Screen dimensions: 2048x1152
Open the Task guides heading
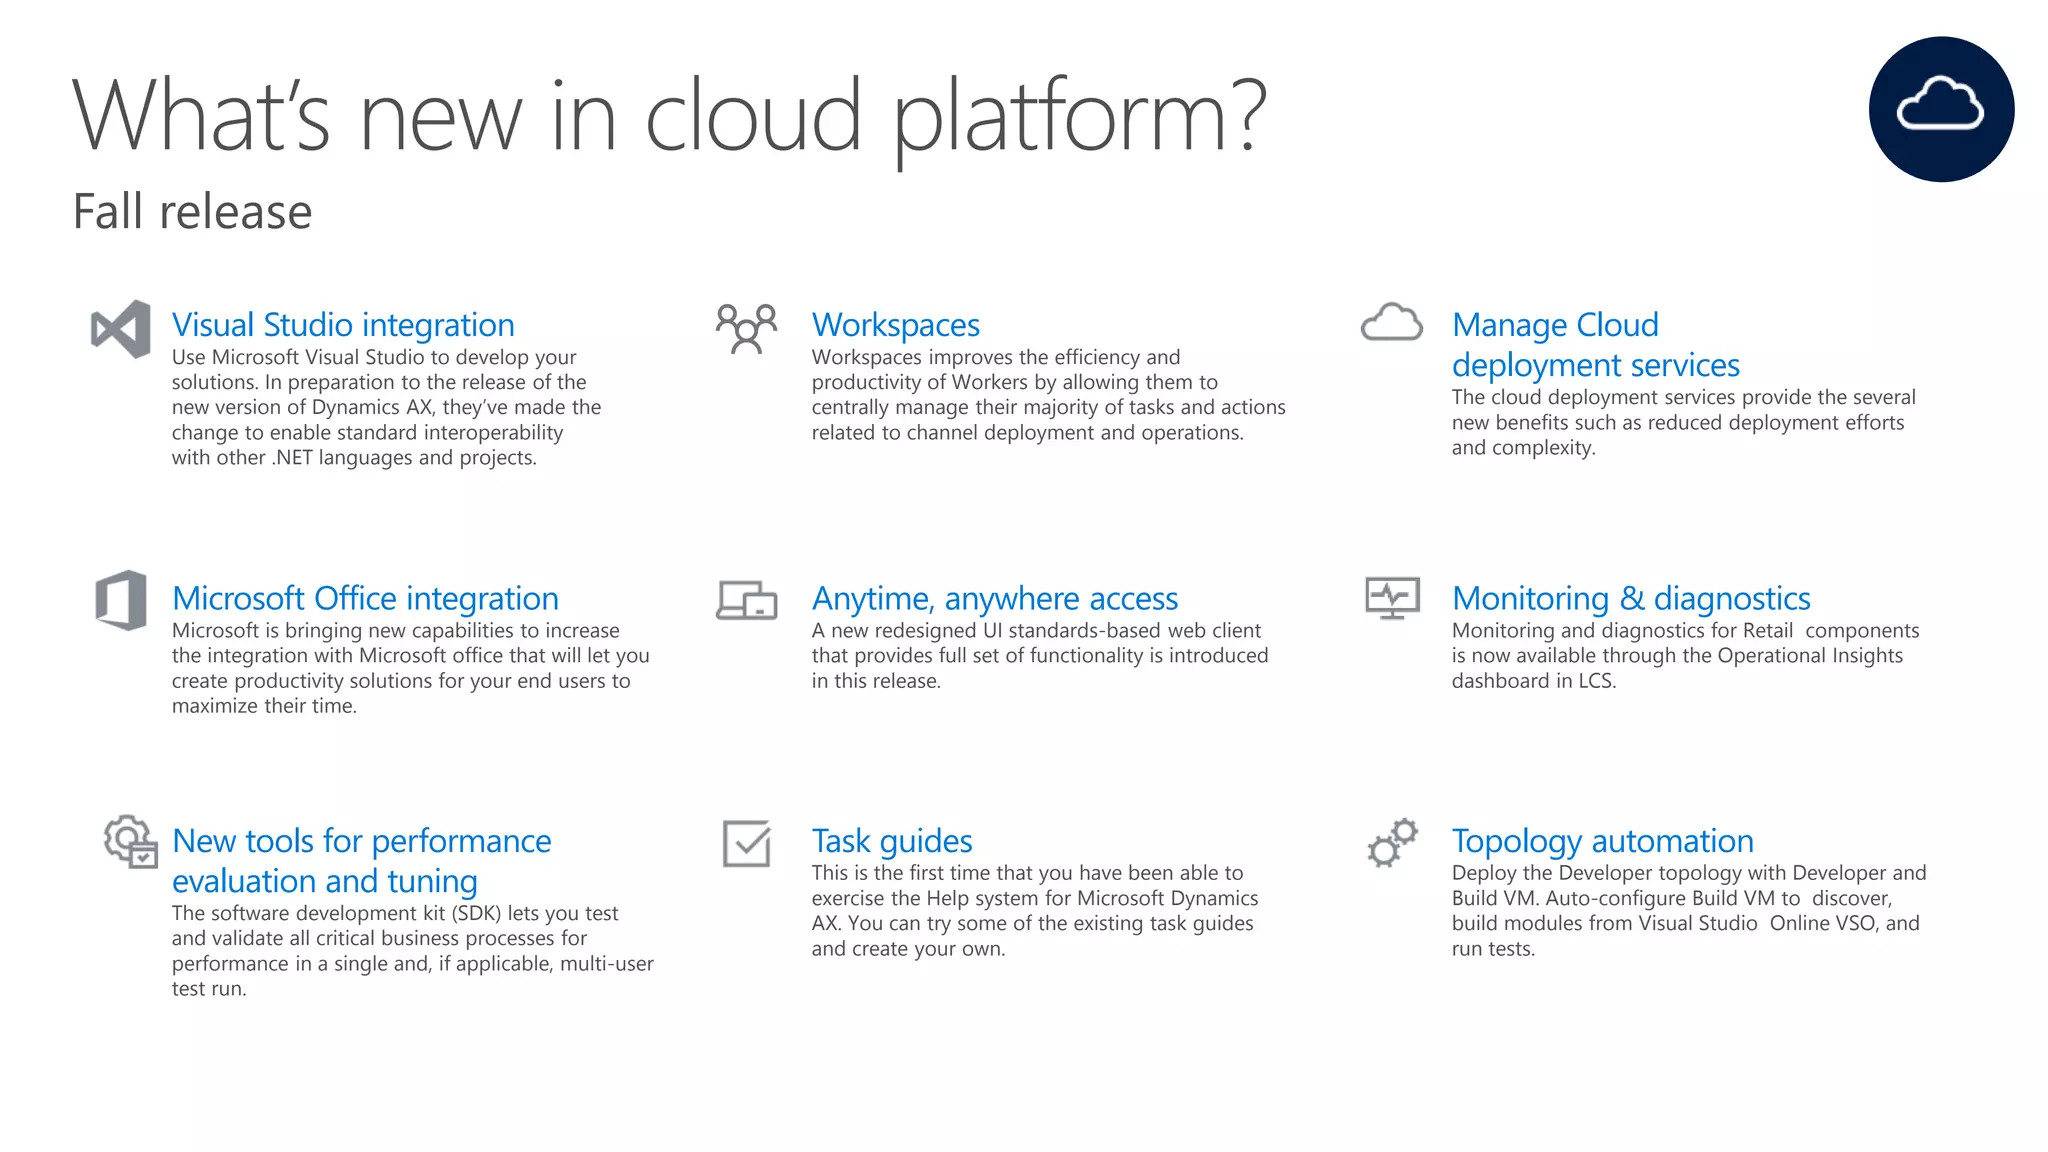coord(891,841)
